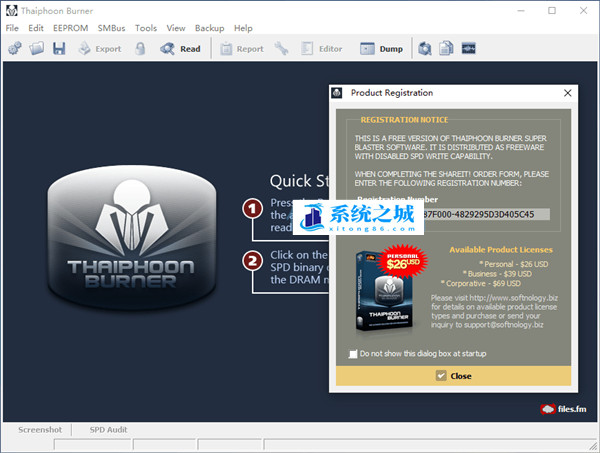Switch to the Screenshot tab
The image size is (600, 453).
(40, 430)
